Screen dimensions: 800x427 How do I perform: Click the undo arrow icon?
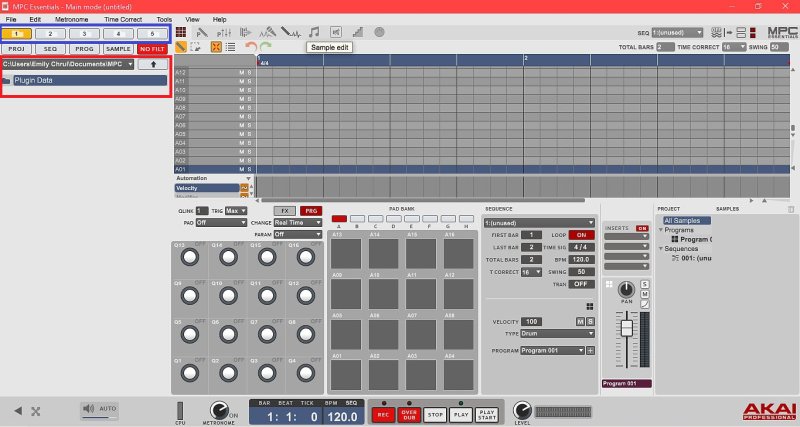(250, 47)
